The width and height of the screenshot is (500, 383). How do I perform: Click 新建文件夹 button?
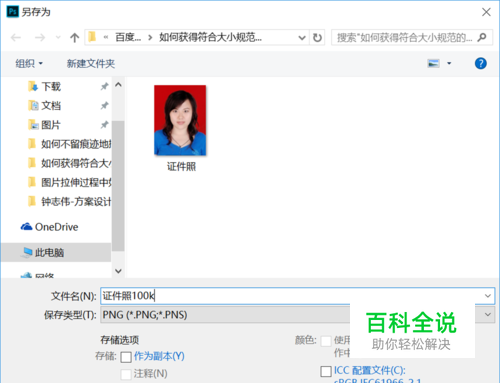coord(91,63)
